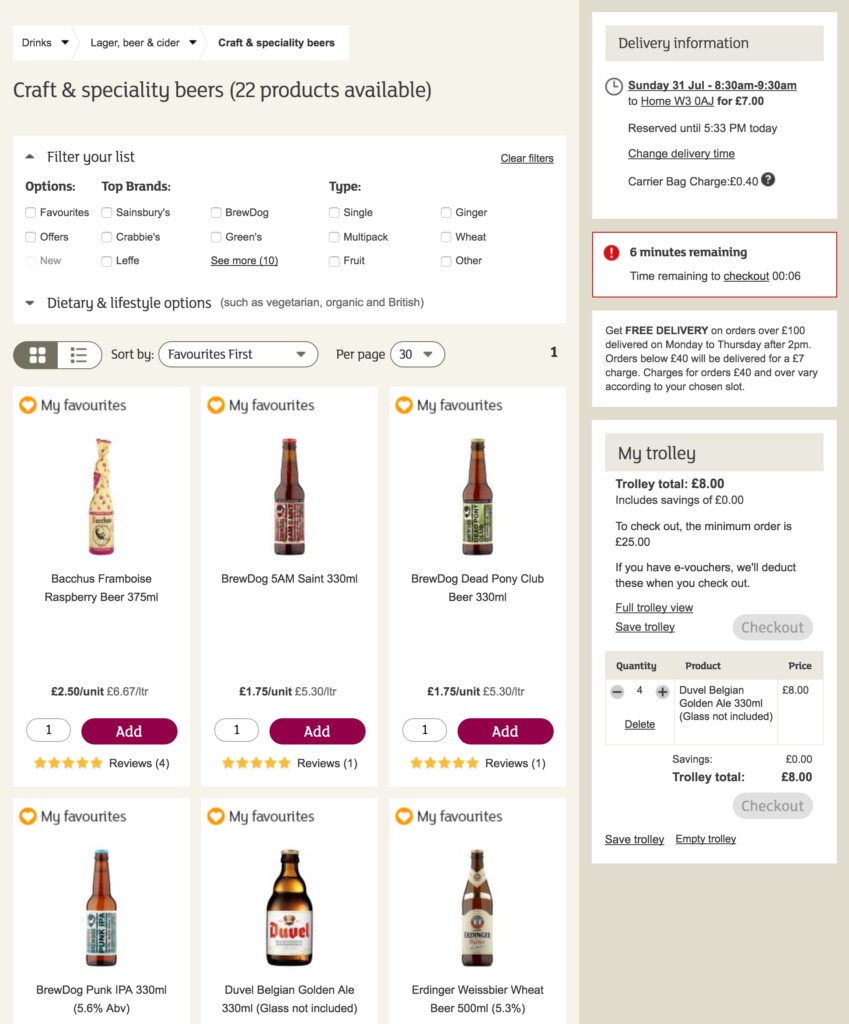Click favourite heart on Duvel Golden Ale card
This screenshot has width=849, height=1024.
pos(216,816)
